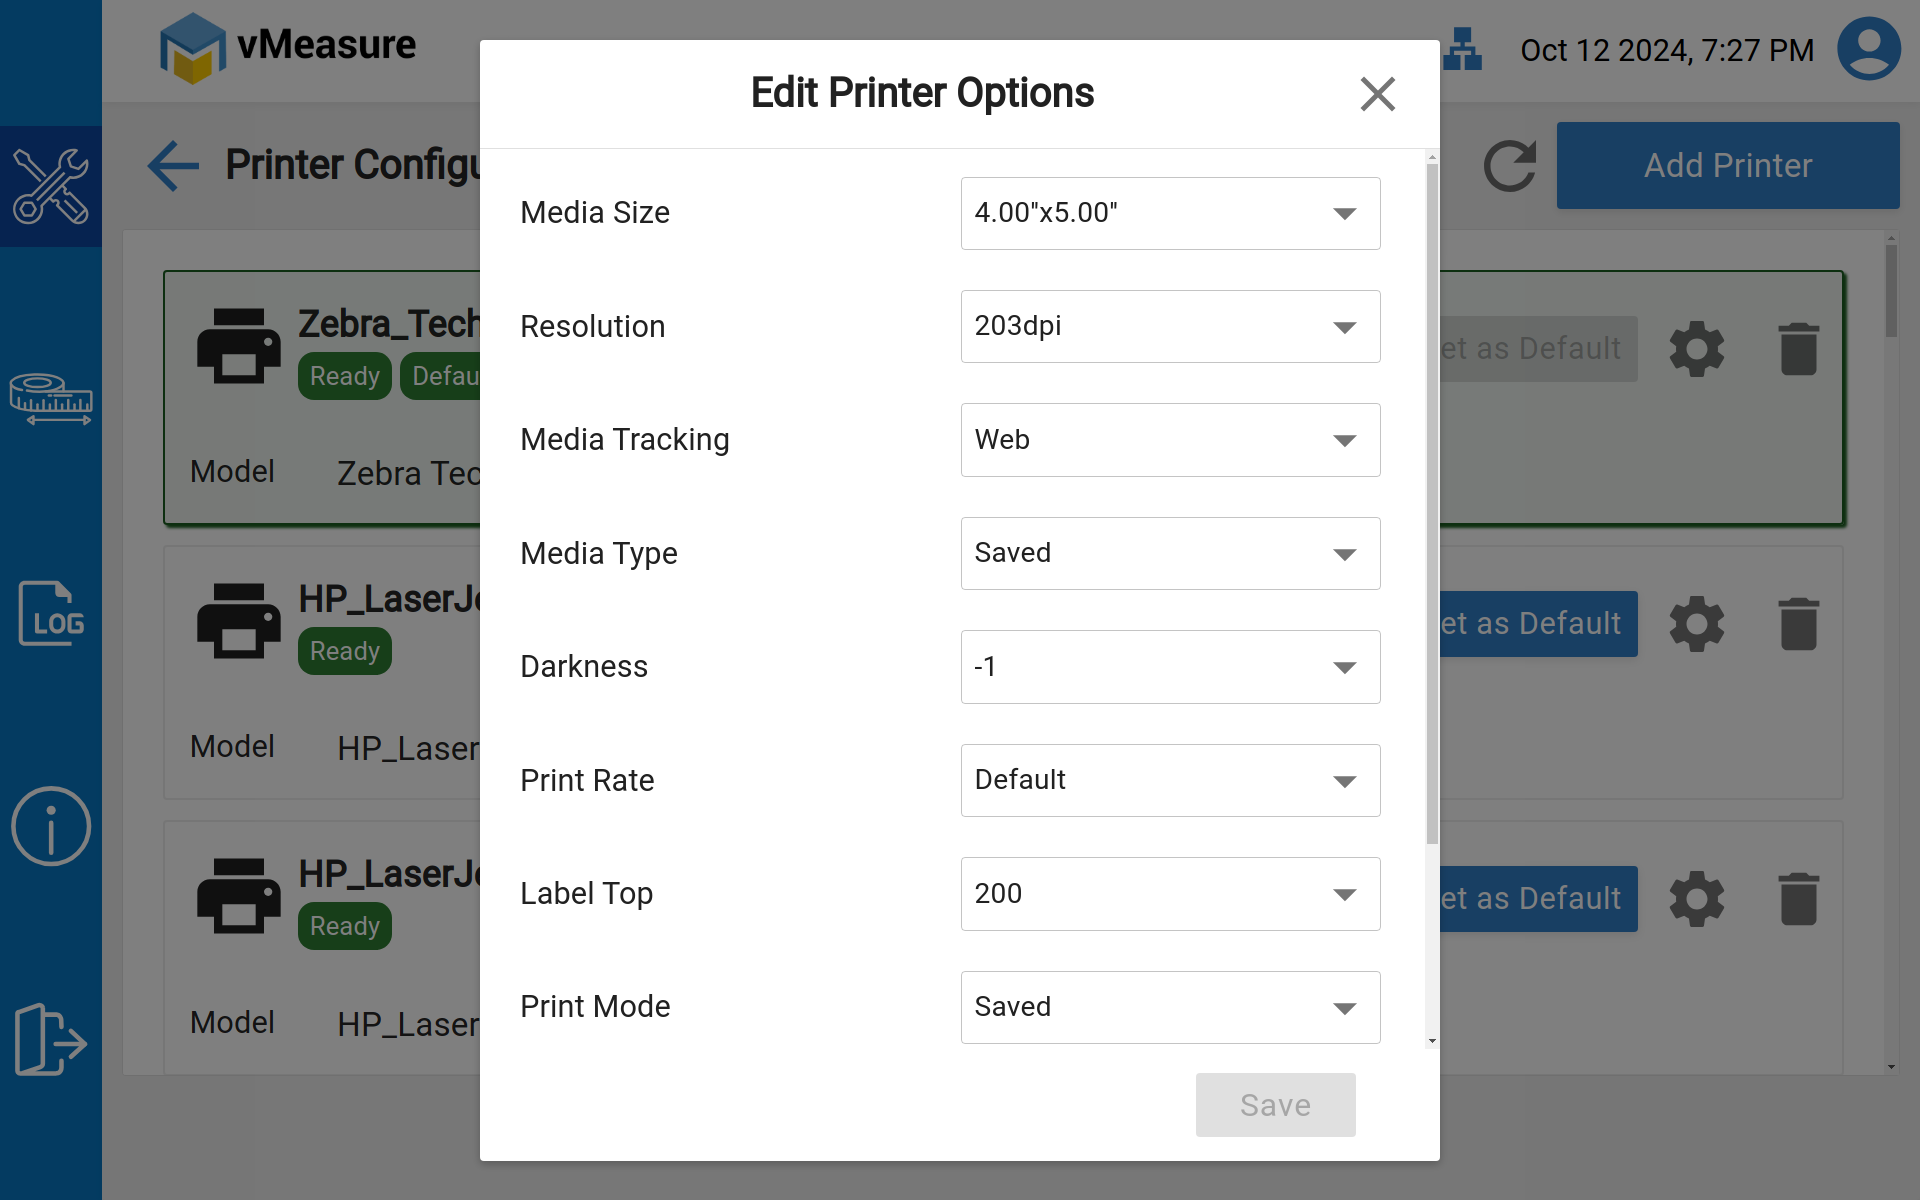Delete the second HP_LaserJet printer
The width and height of the screenshot is (1920, 1200).
1798,899
